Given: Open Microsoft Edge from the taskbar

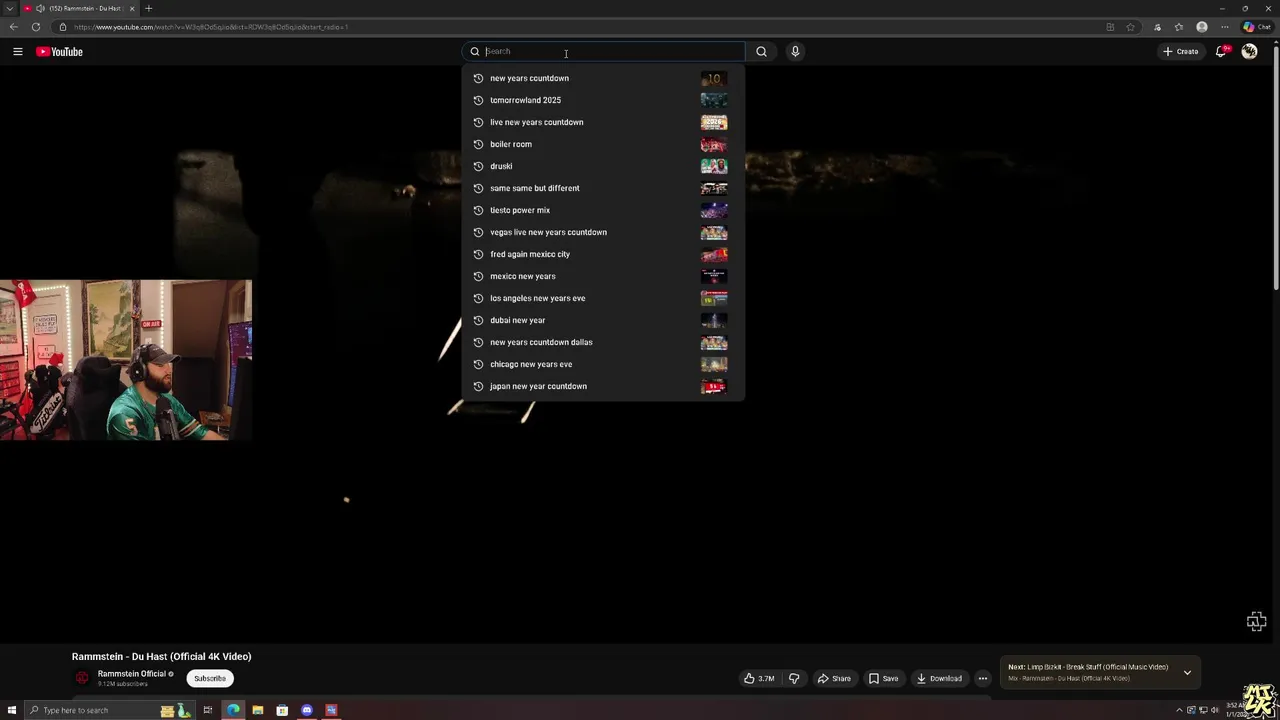Looking at the screenshot, I should [233, 710].
